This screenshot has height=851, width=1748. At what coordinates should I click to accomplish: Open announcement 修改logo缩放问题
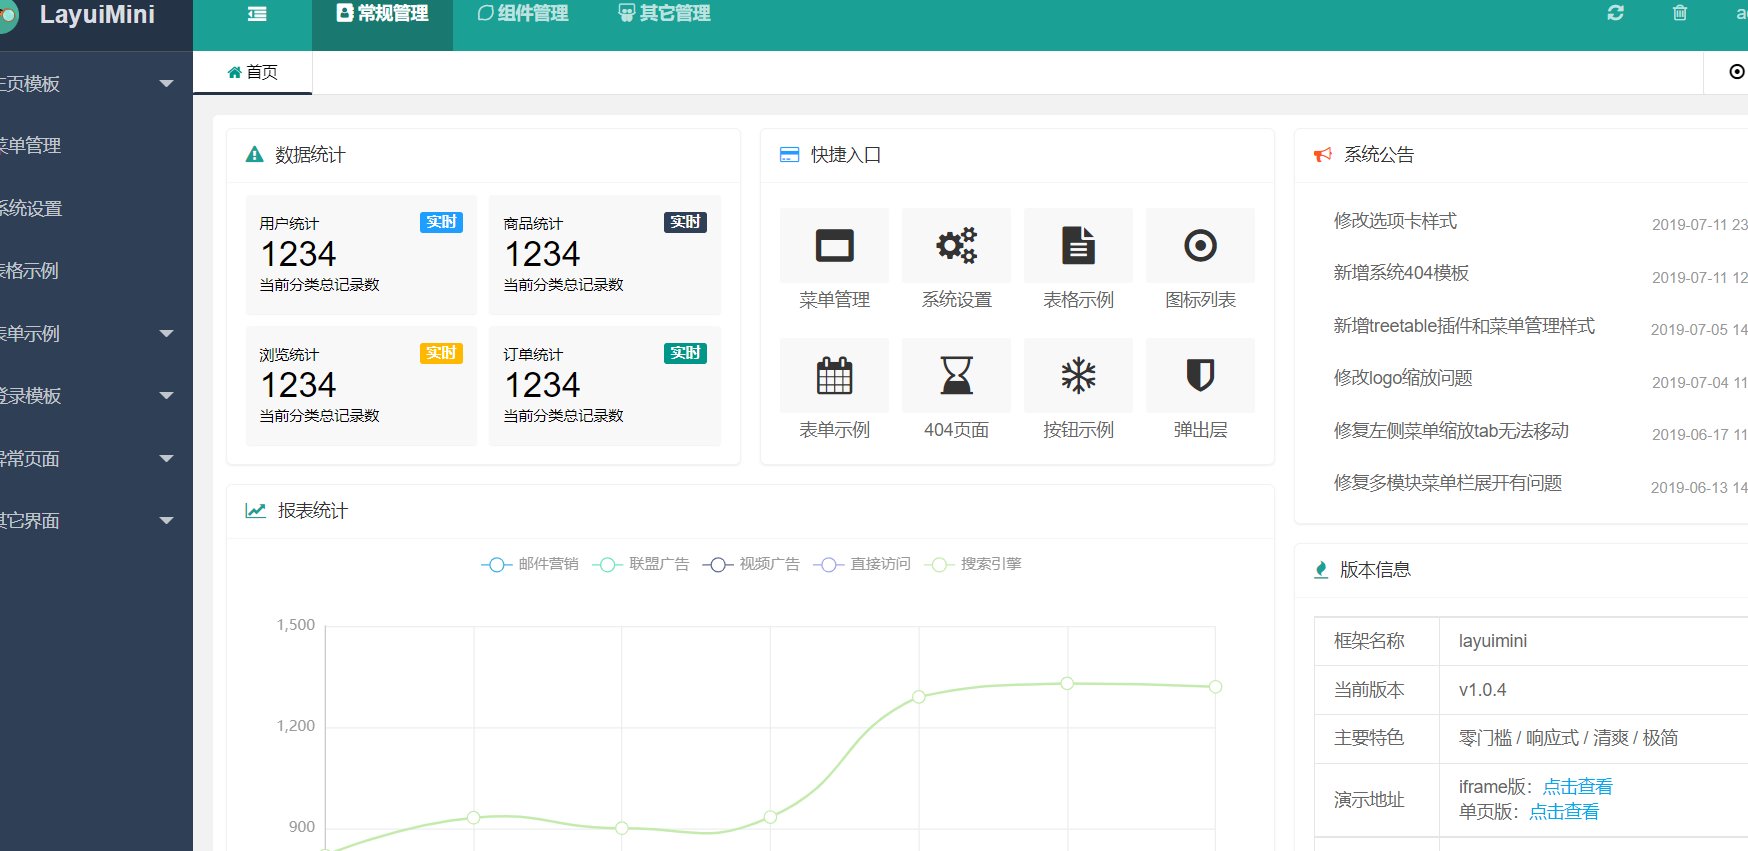point(1403,378)
